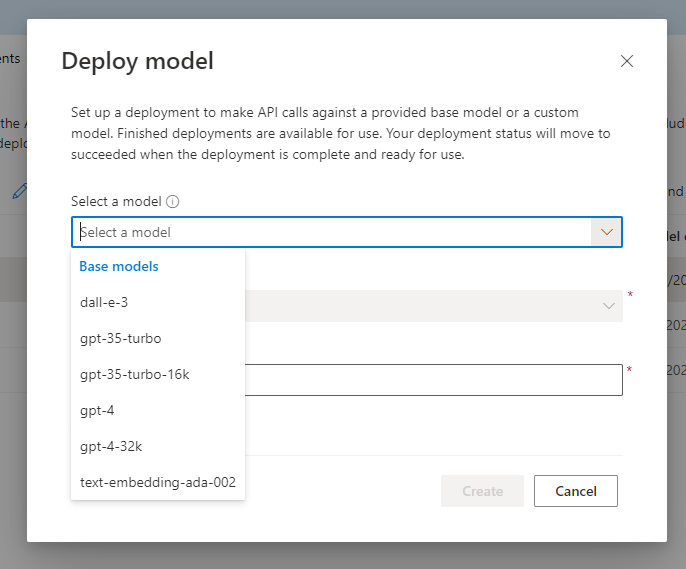
Task: Choose dall-e-3 from the model list
Action: (158, 302)
